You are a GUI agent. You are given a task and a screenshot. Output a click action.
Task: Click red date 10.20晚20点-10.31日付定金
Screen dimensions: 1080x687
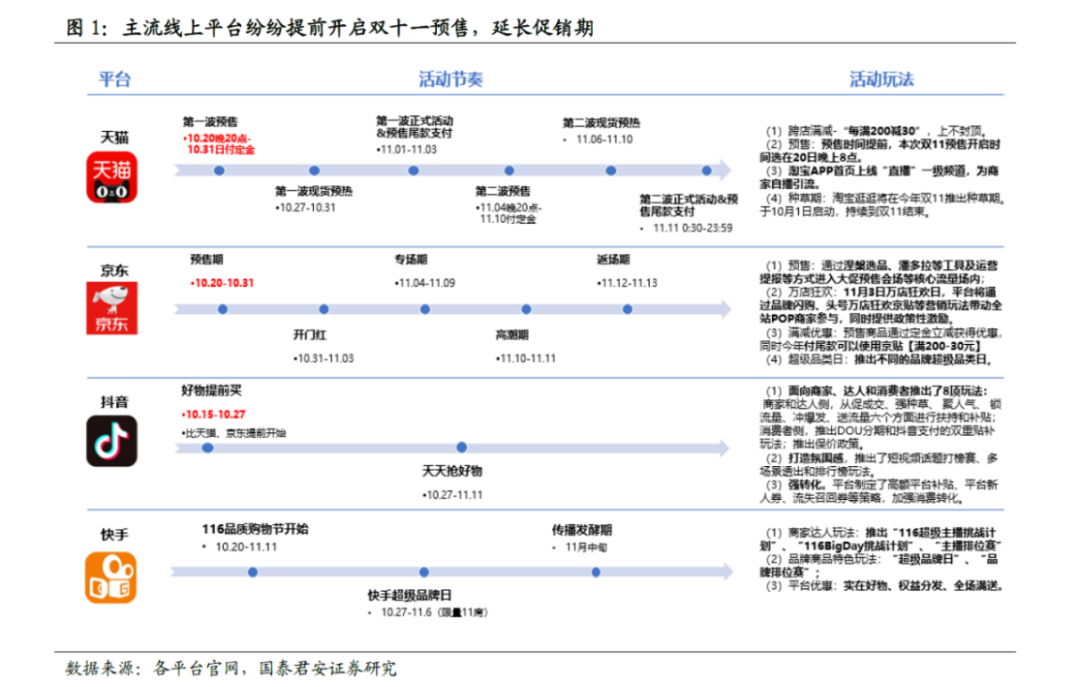pos(219,144)
